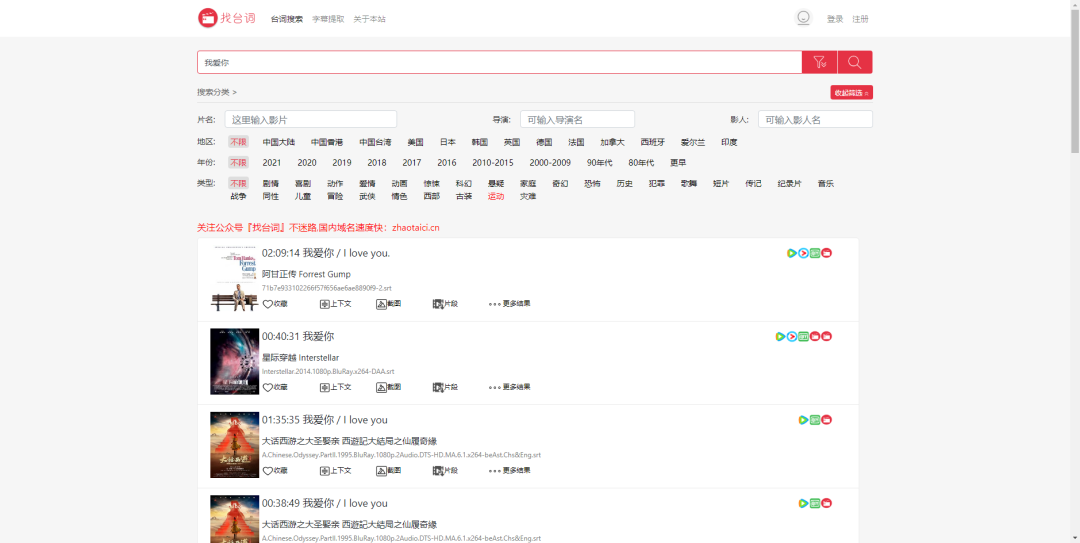Open 截图 screenshot for Interstellar result
The height and width of the screenshot is (543, 1080).
click(388, 387)
